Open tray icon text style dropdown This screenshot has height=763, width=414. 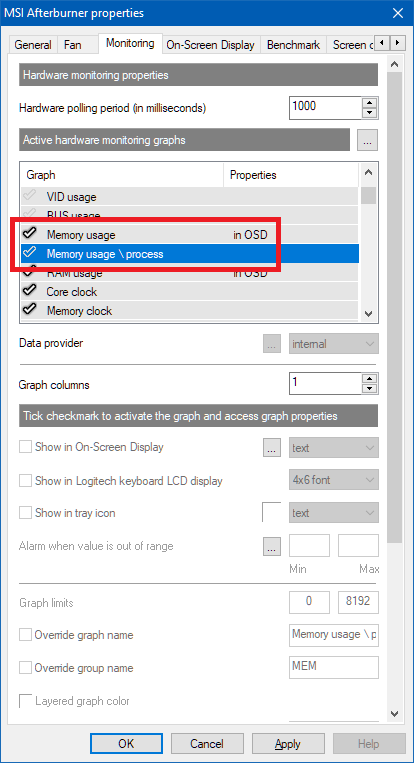point(334,513)
